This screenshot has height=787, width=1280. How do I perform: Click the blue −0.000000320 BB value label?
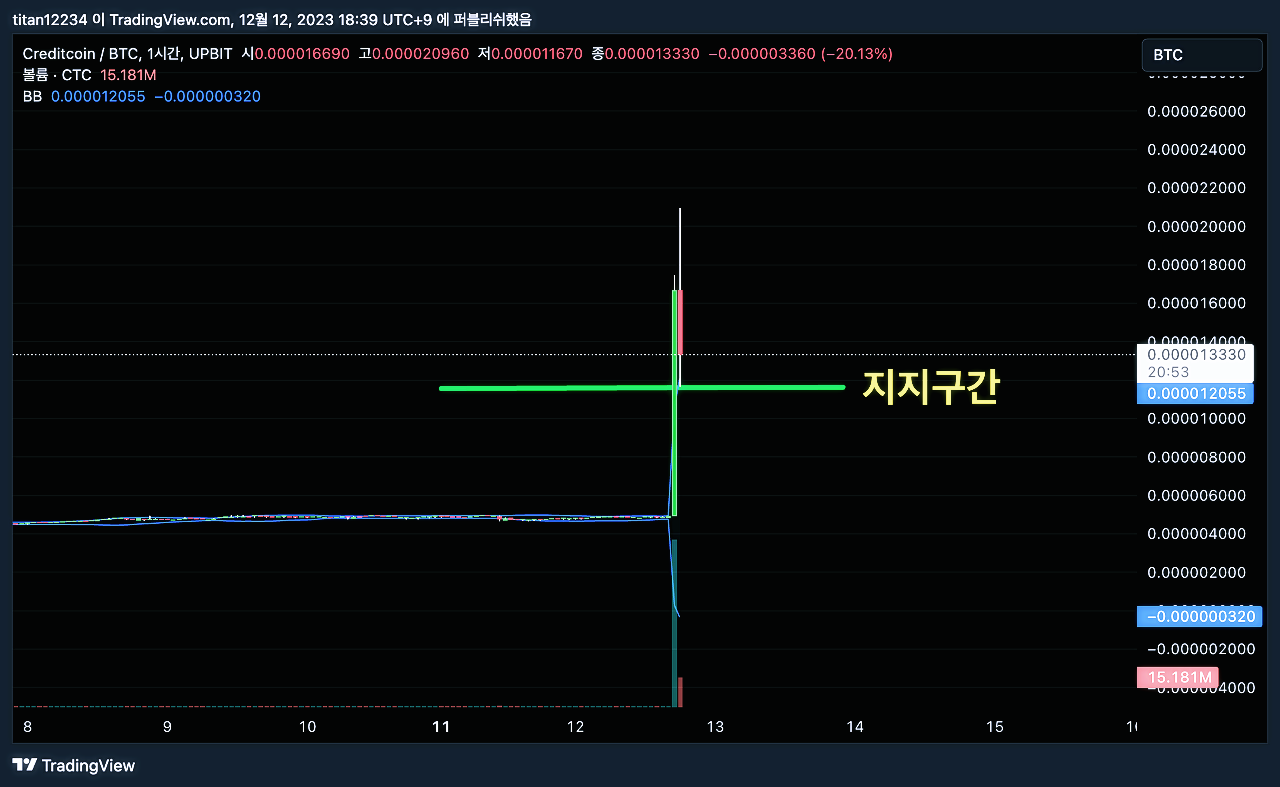pyautogui.click(x=1199, y=616)
